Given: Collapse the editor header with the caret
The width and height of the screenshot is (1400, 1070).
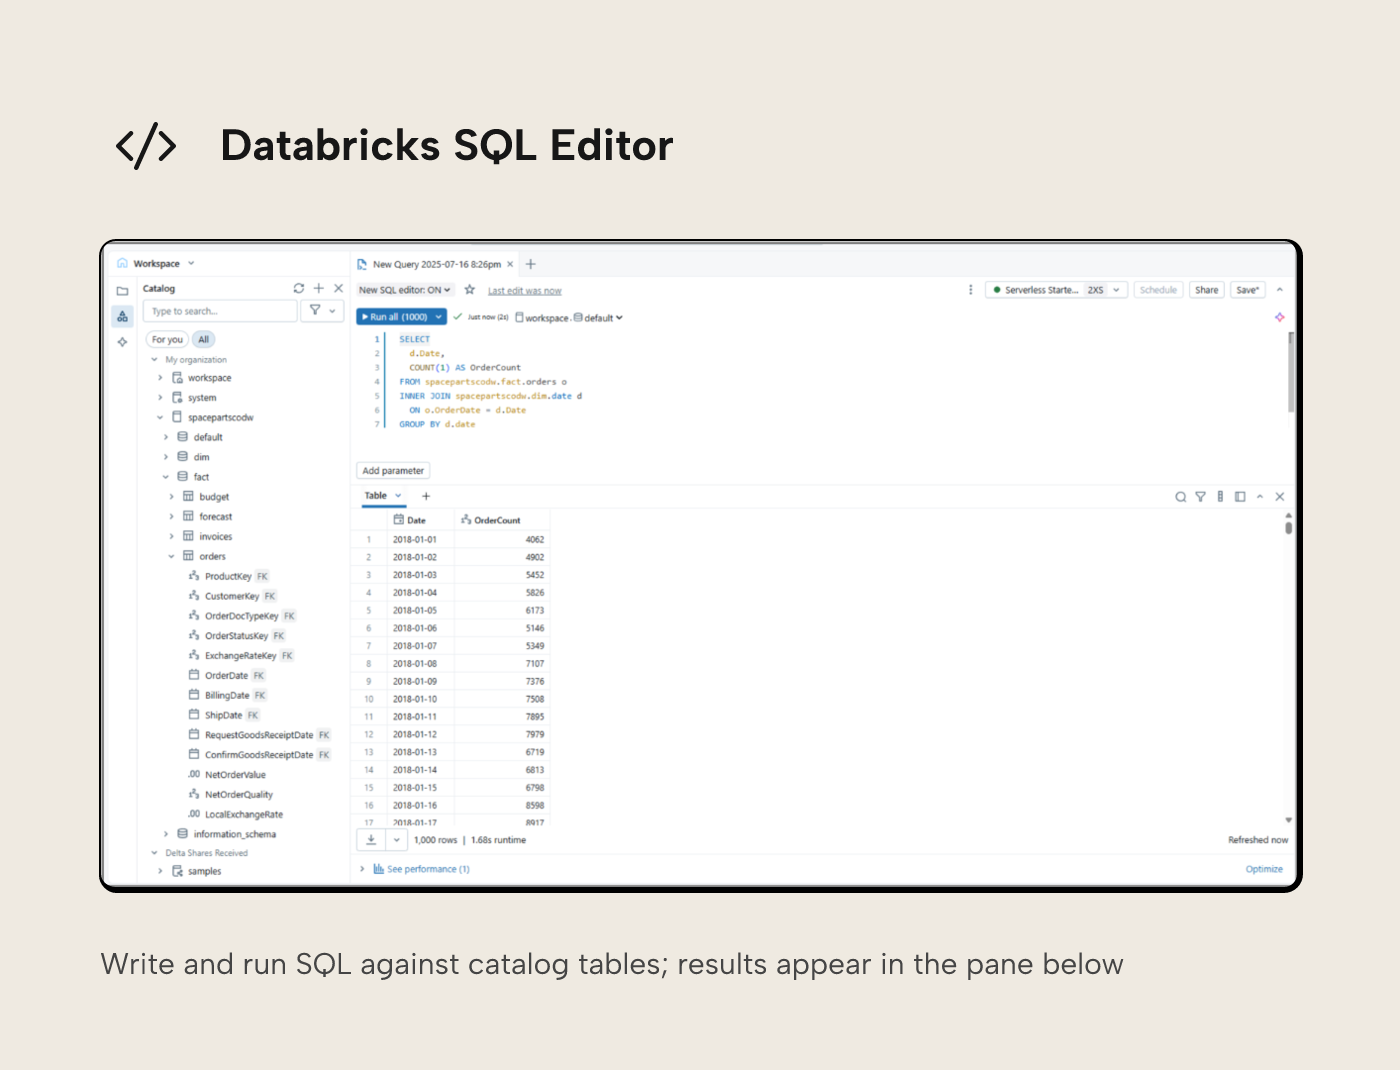Looking at the screenshot, I should pos(1280,290).
